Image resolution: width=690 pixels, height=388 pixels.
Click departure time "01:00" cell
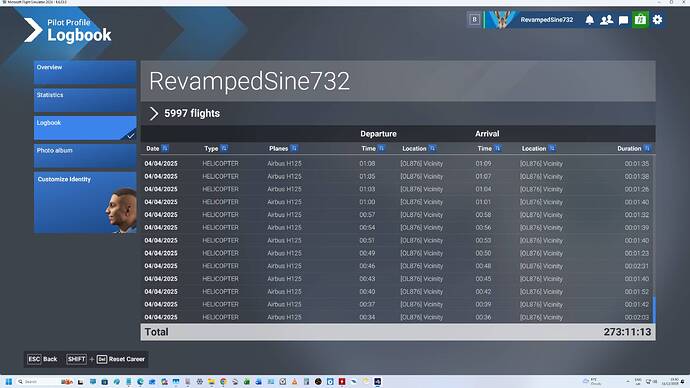tap(367, 202)
